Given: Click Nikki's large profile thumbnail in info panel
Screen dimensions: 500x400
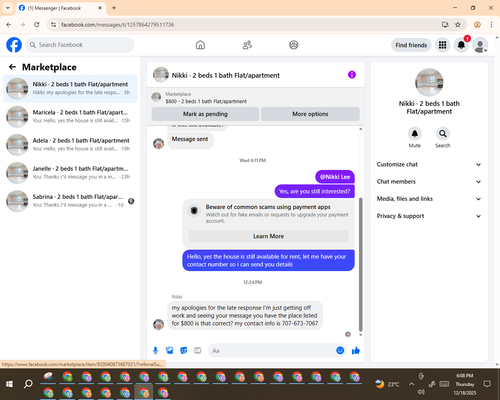Looking at the screenshot, I should pyautogui.click(x=429, y=82).
